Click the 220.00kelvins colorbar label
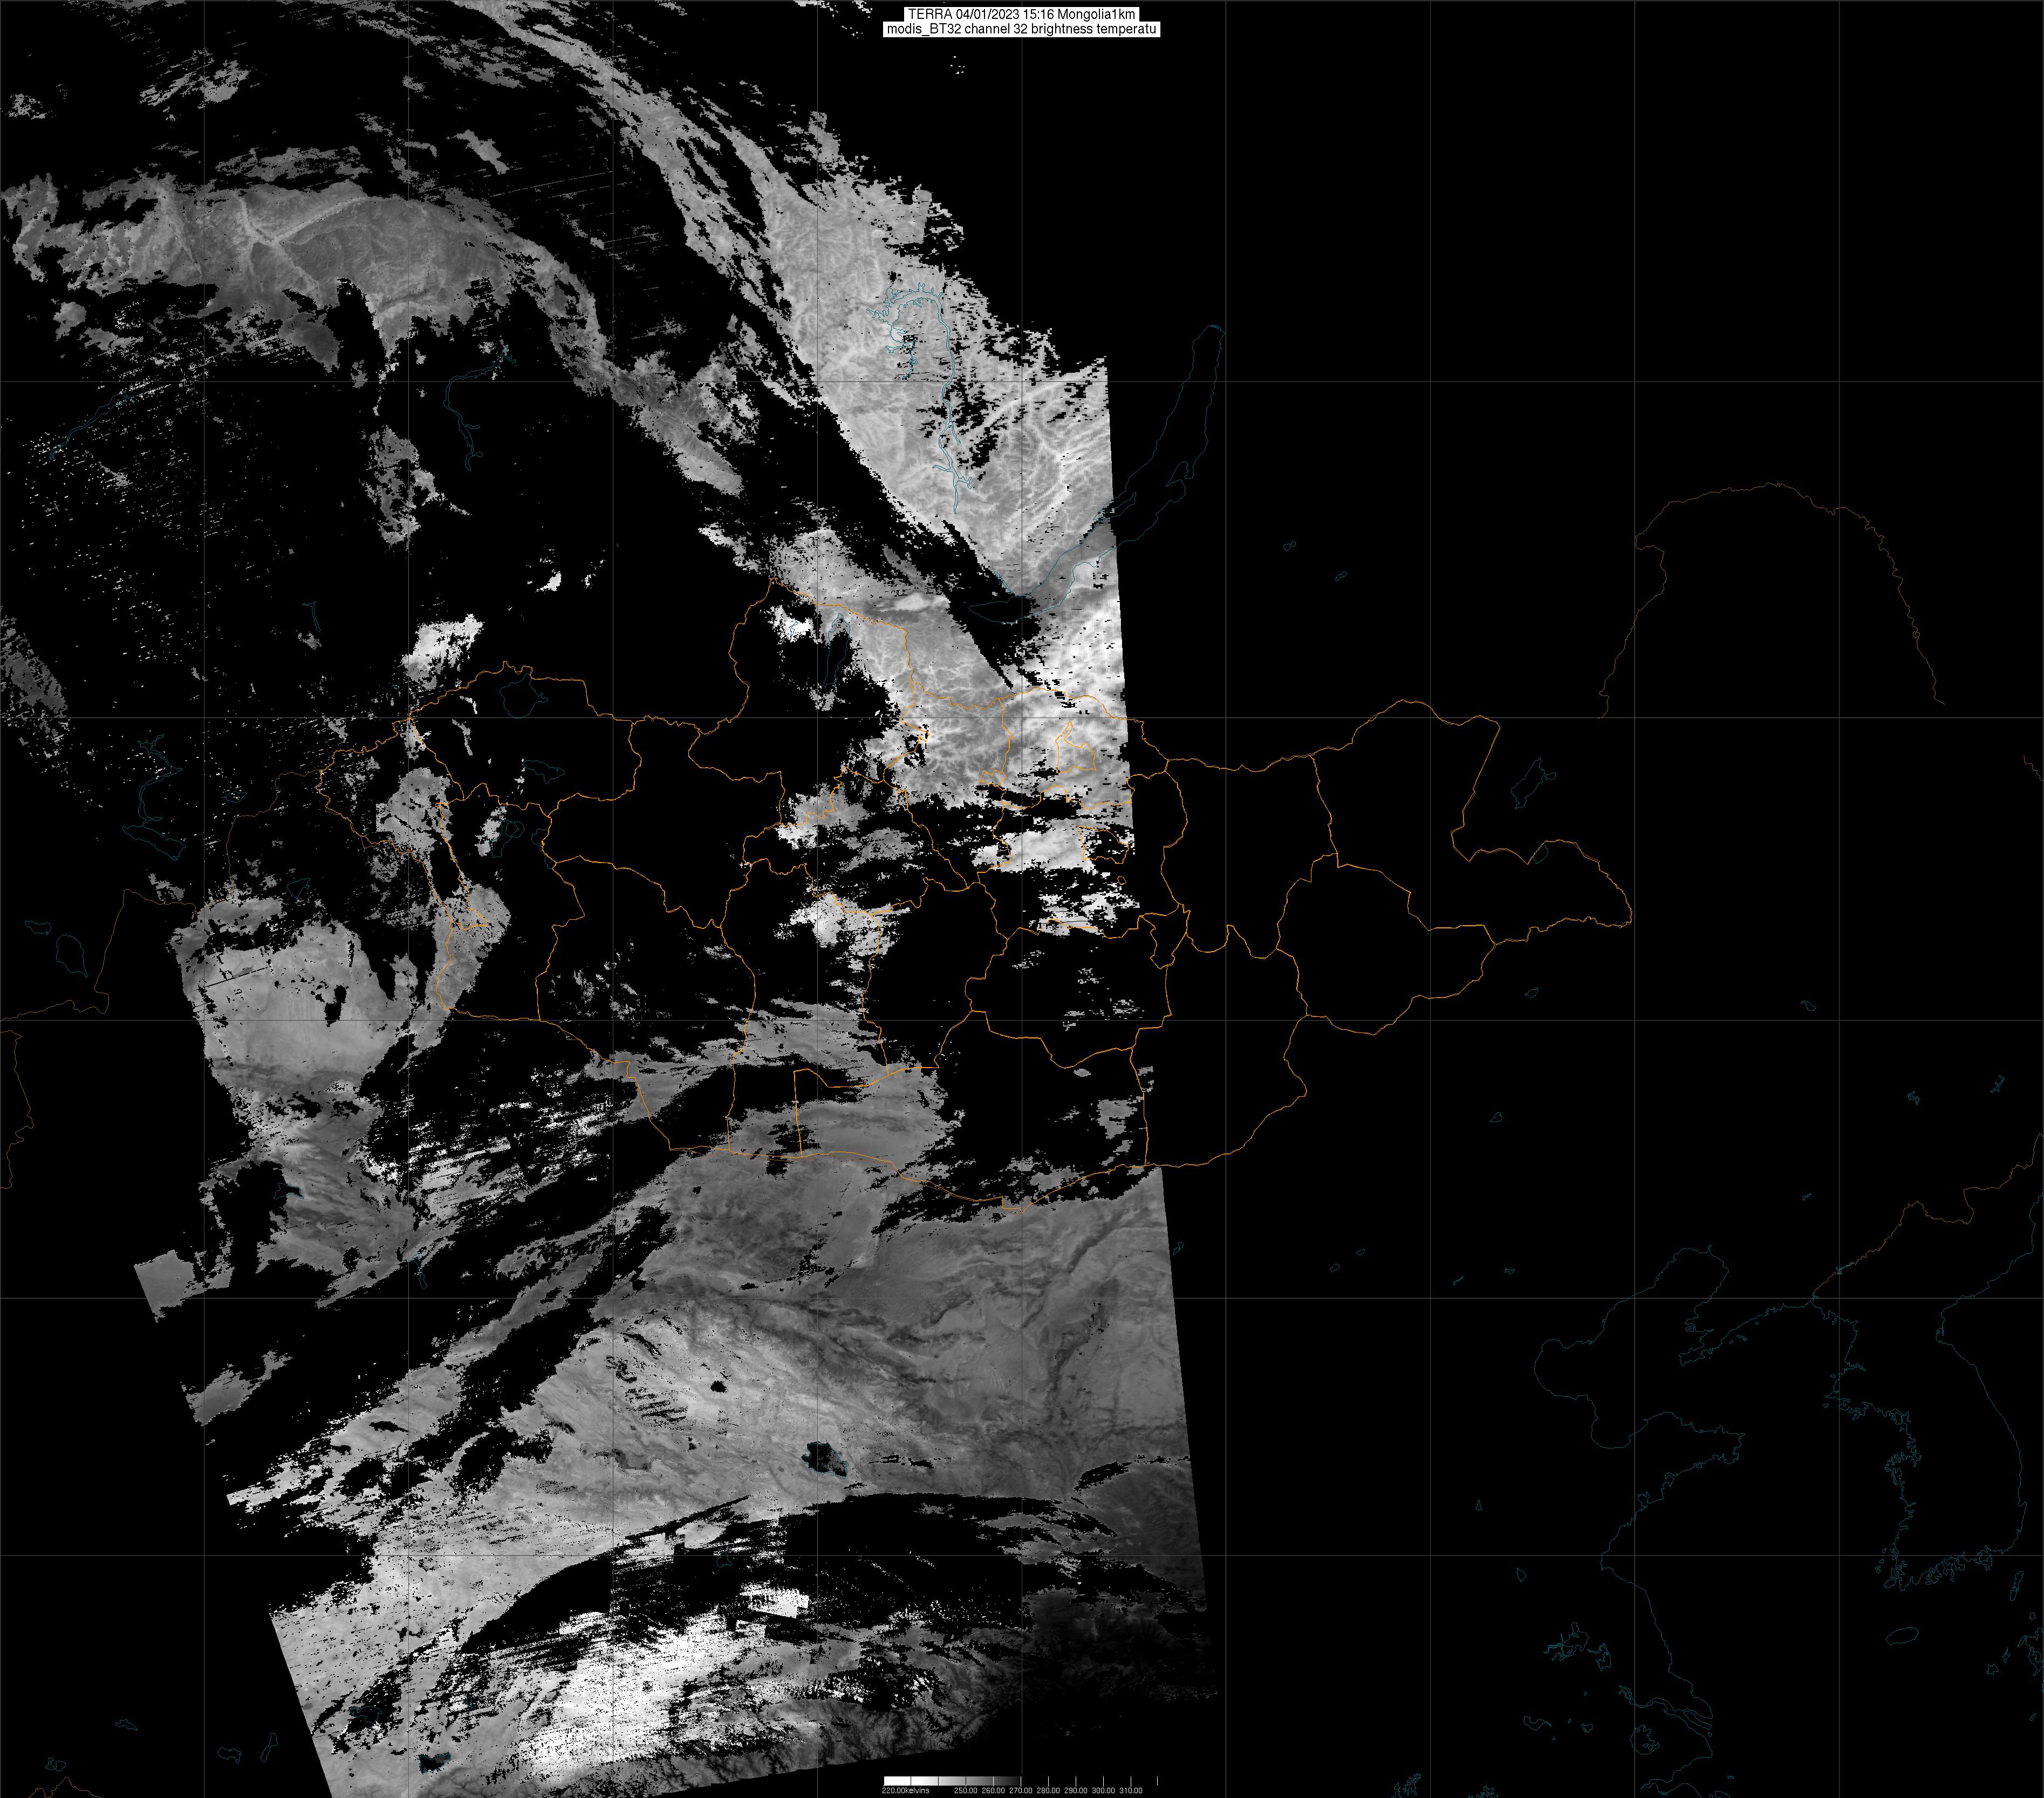The width and height of the screenshot is (2044, 1798). click(905, 1790)
